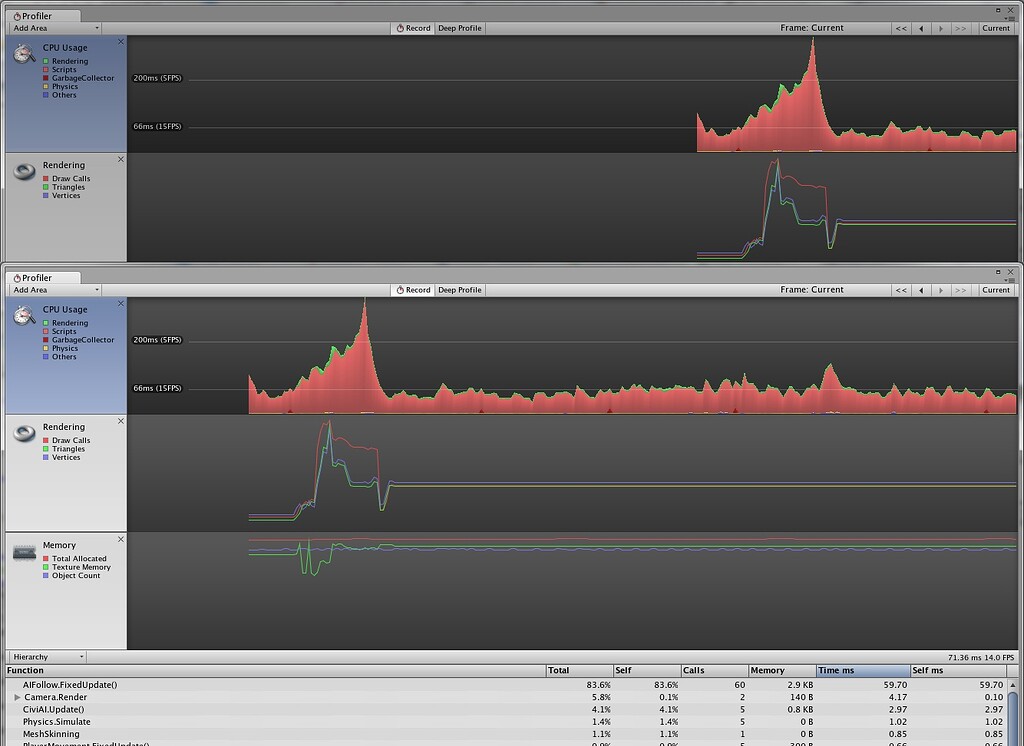Advance one frame with the right arrow icon
1024x746 pixels.
pos(941,27)
